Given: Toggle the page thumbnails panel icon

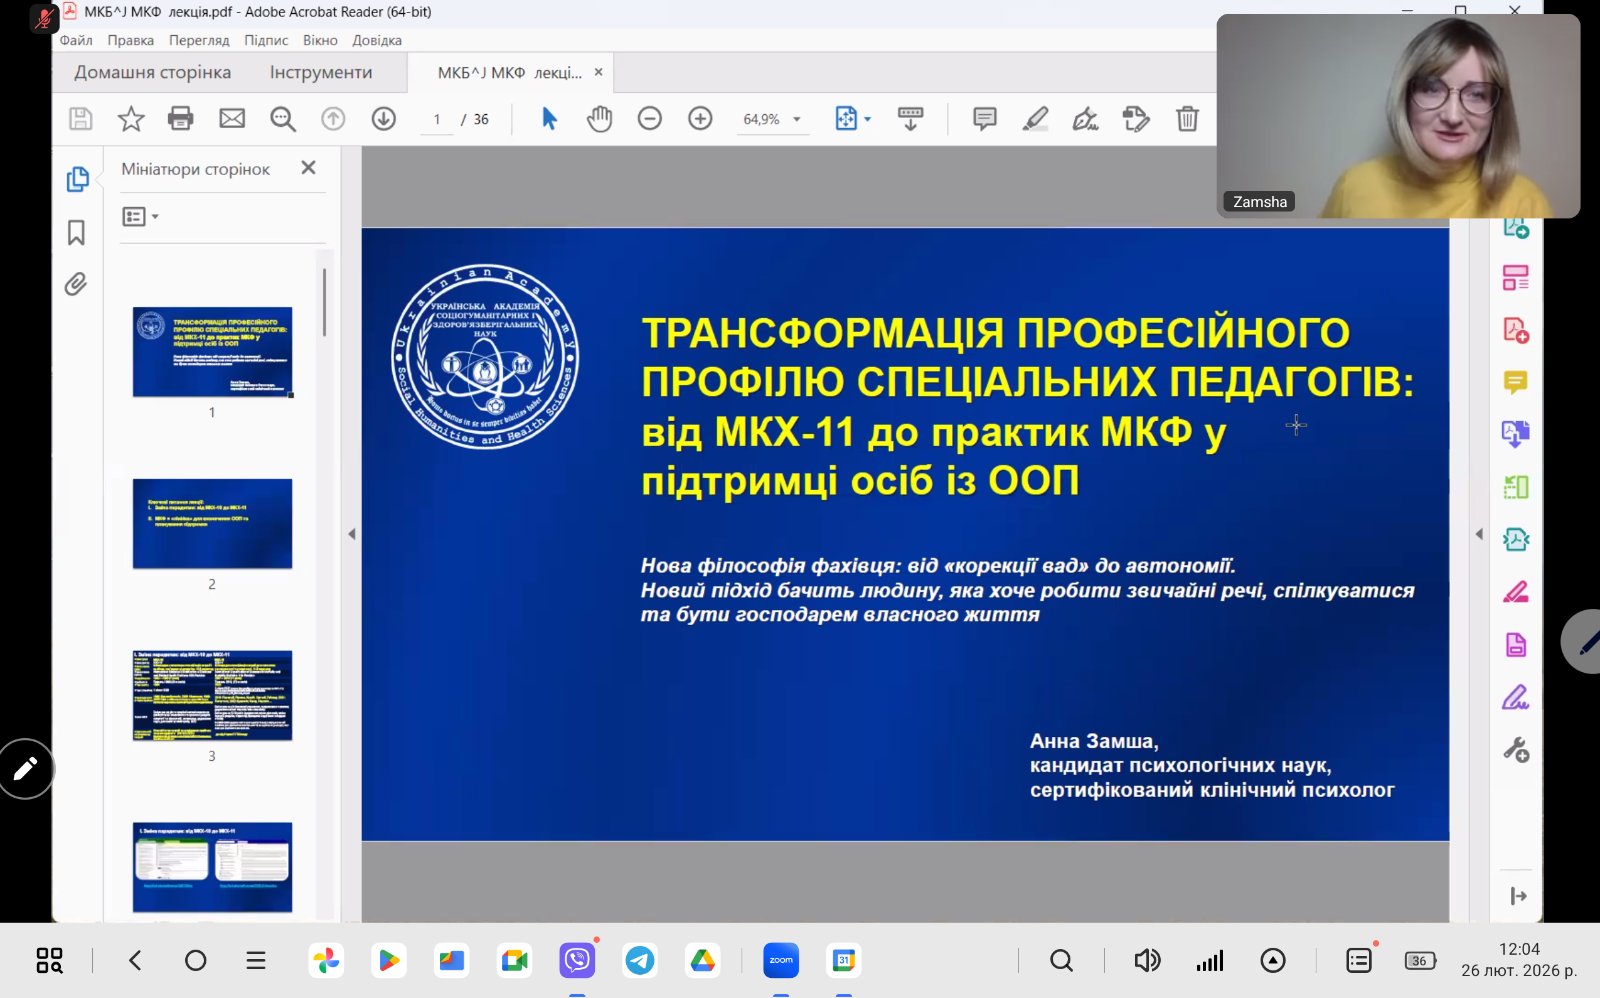Looking at the screenshot, I should pos(77,179).
